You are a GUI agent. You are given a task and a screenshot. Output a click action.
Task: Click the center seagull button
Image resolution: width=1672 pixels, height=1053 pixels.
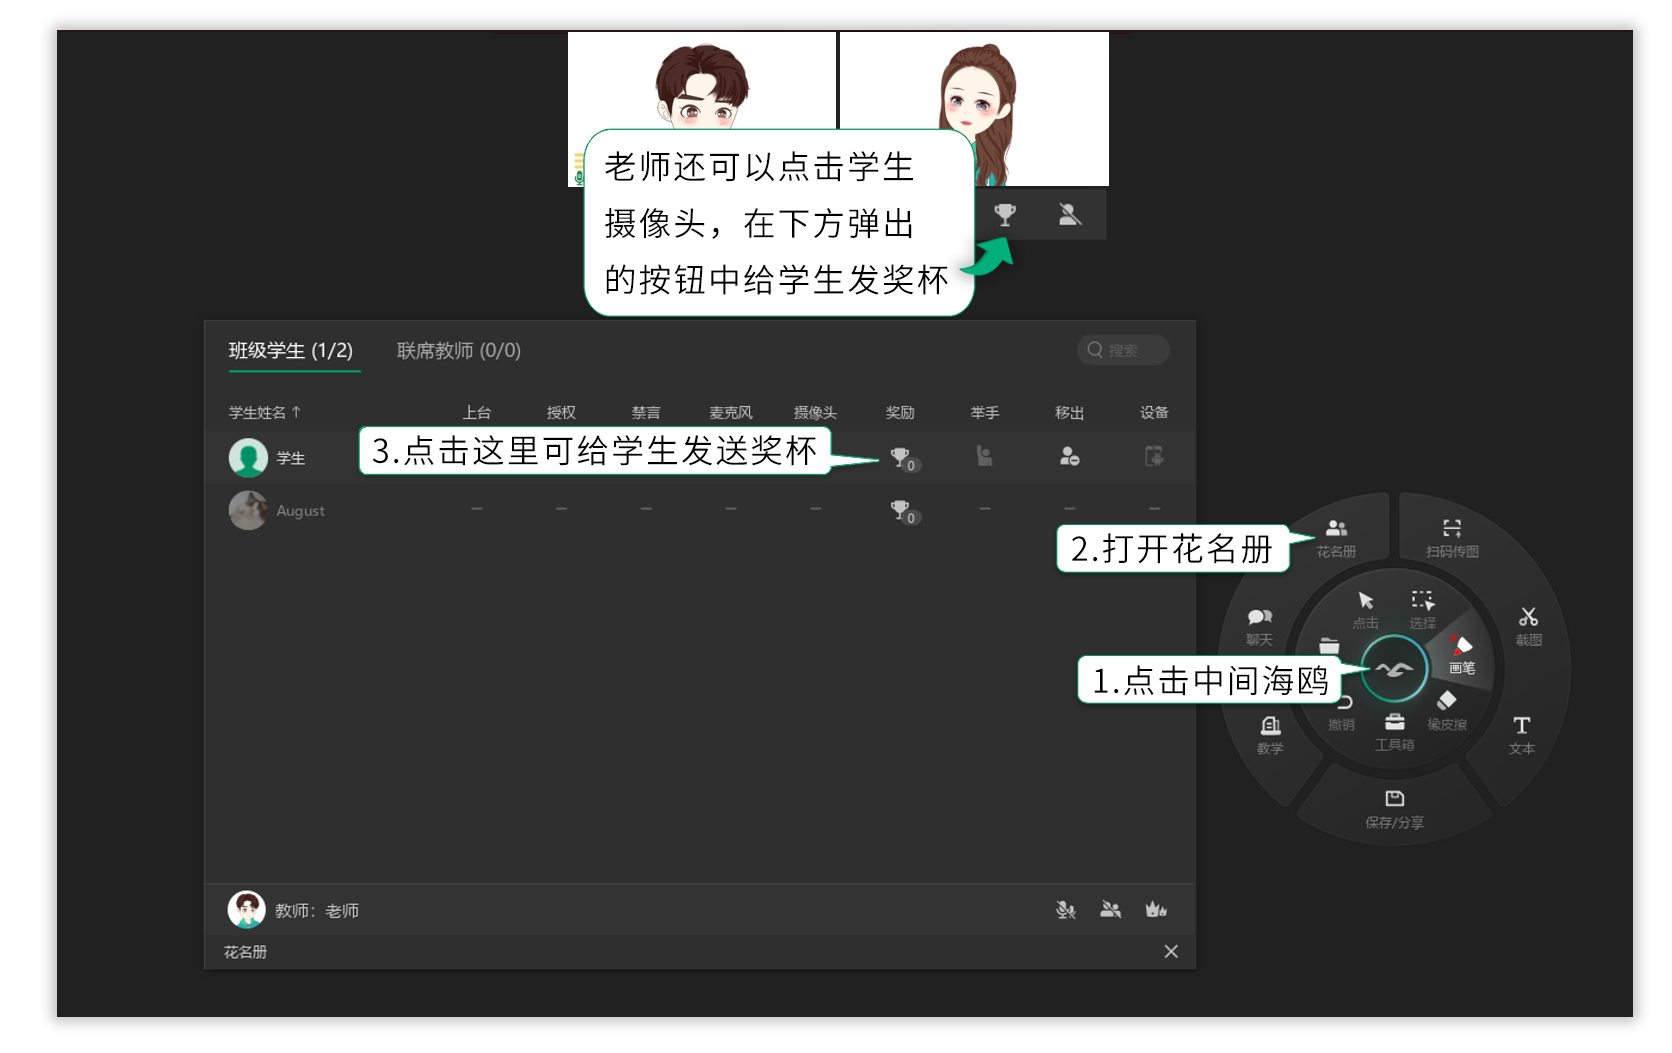pos(1394,669)
